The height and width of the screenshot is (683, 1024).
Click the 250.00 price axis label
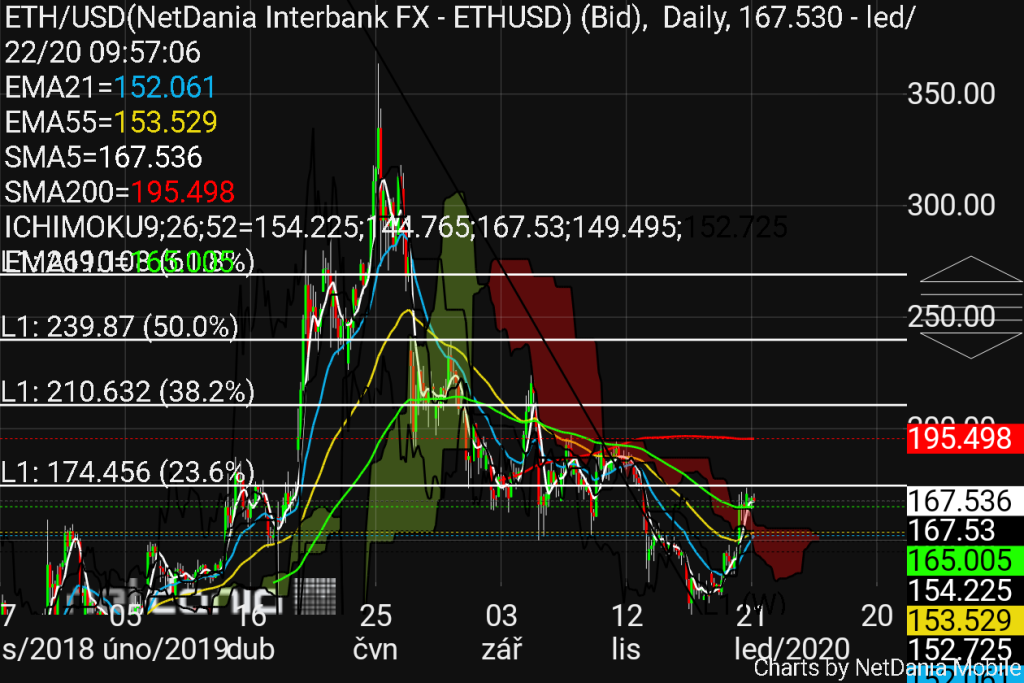952,317
